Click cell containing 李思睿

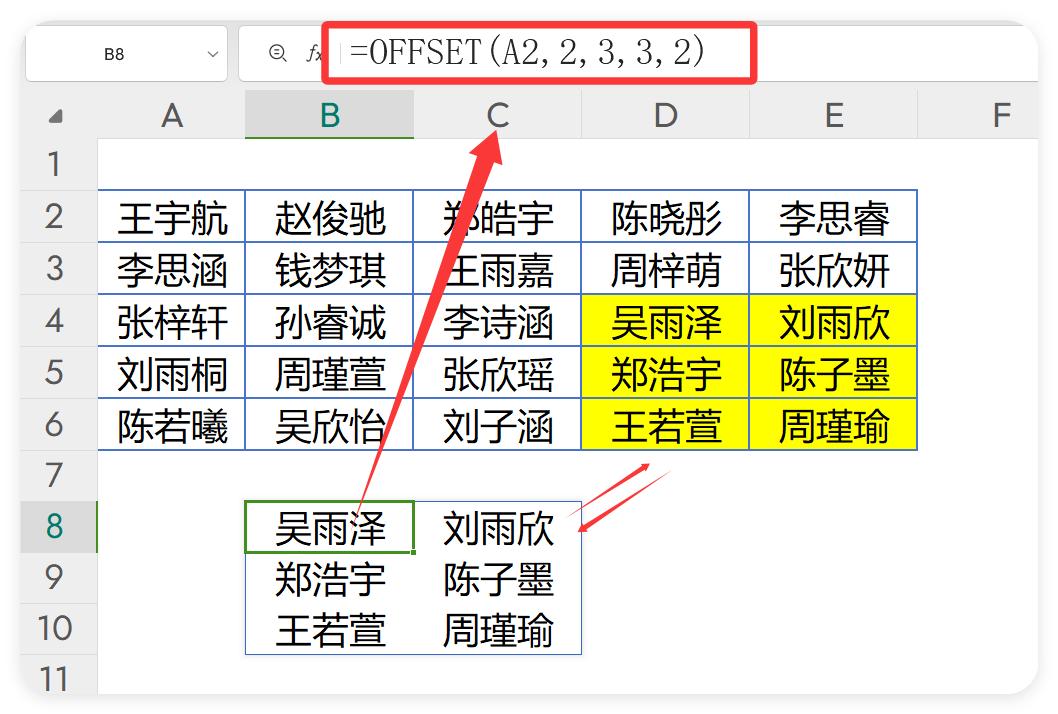[833, 217]
